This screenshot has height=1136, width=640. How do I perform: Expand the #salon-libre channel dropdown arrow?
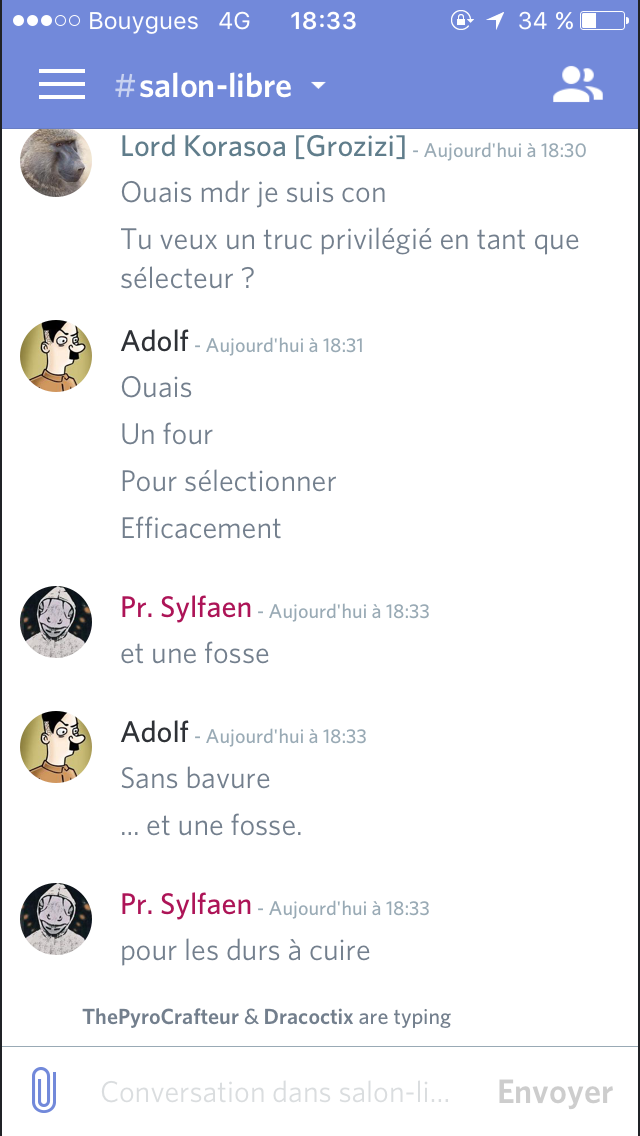[x=318, y=86]
